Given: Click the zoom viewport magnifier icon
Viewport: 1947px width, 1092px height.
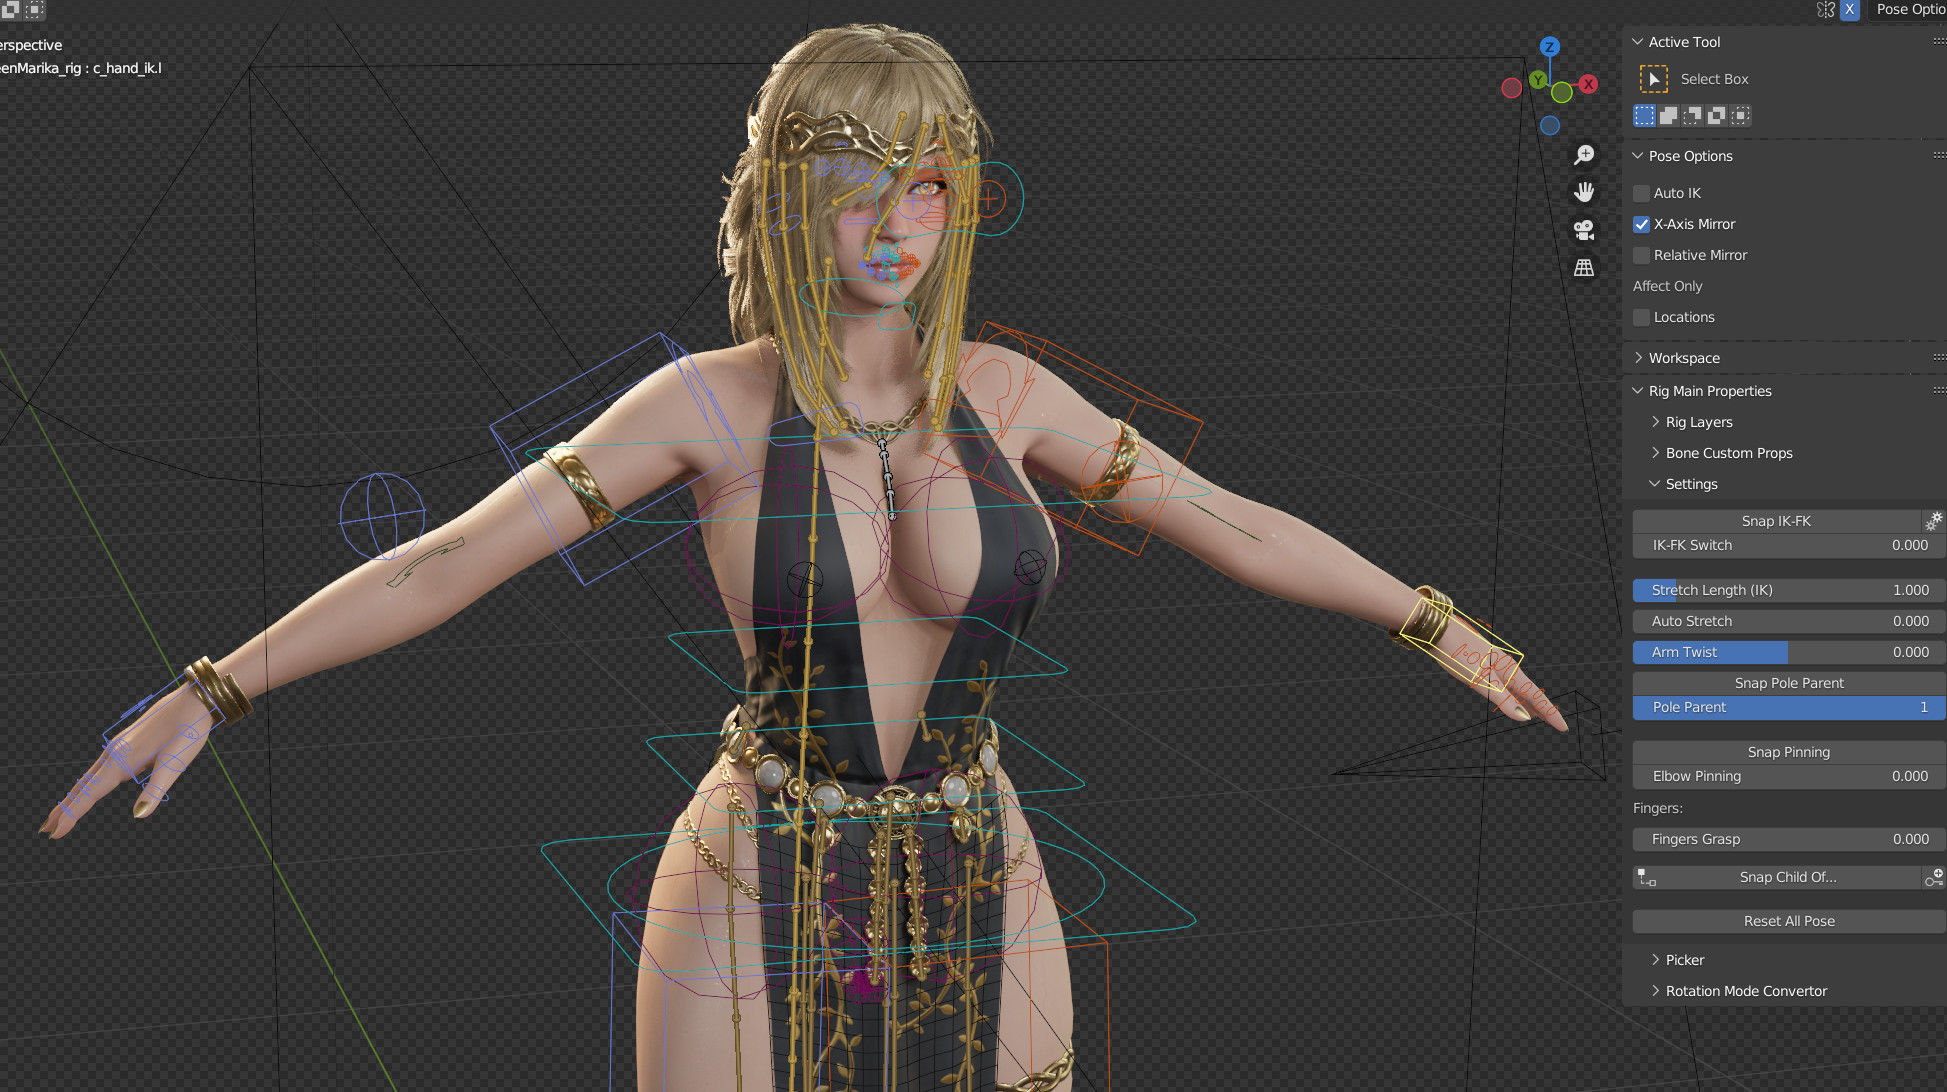Looking at the screenshot, I should [x=1584, y=155].
